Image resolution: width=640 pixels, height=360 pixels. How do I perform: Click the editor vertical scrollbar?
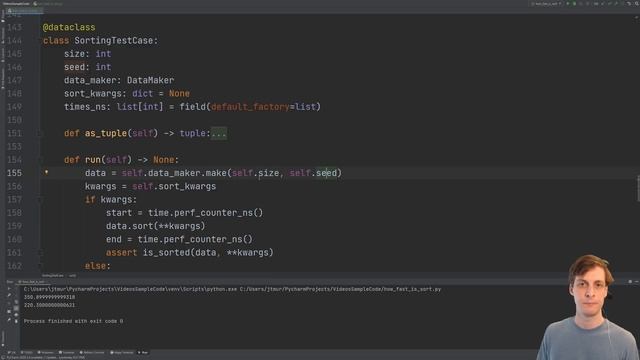[638, 188]
